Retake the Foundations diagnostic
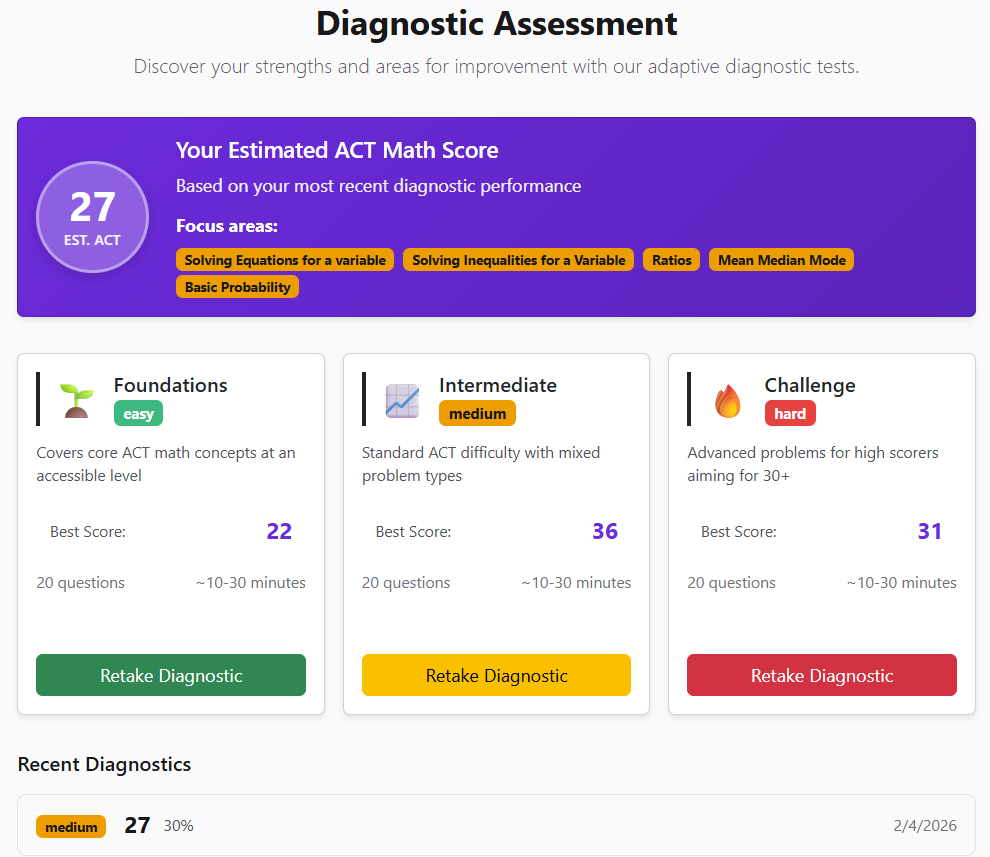 click(170, 675)
